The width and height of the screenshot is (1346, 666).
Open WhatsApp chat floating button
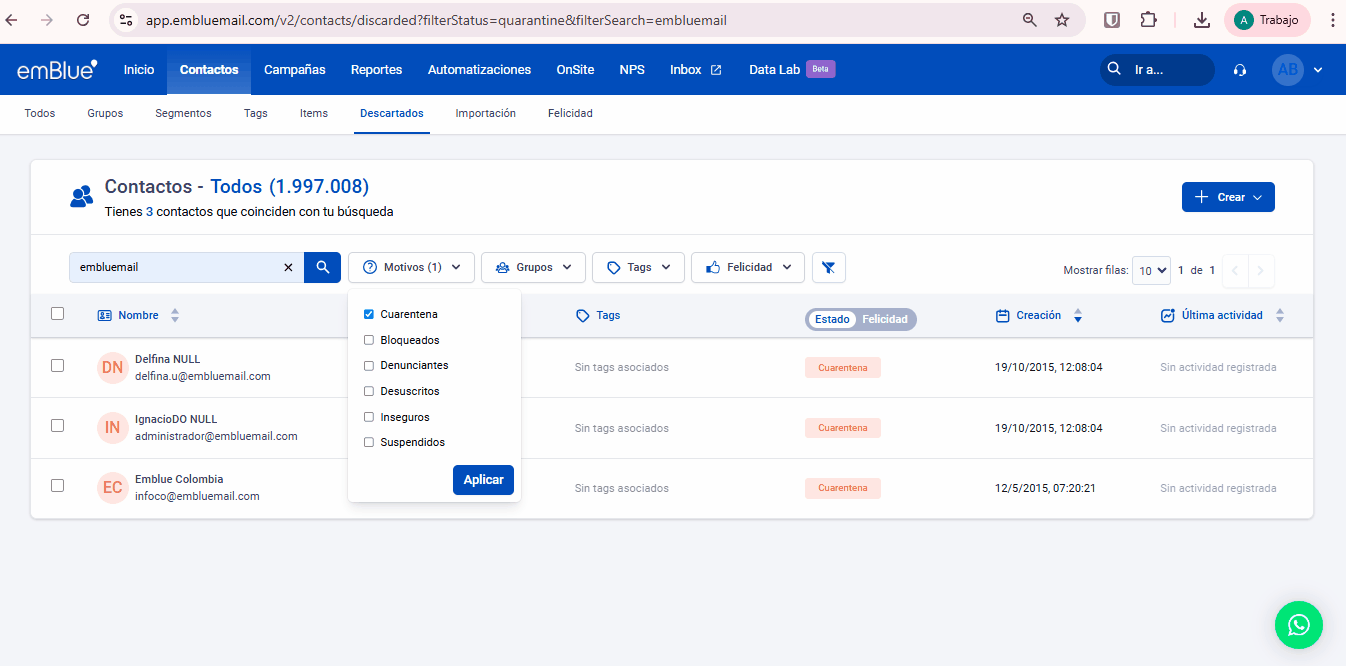point(1298,625)
